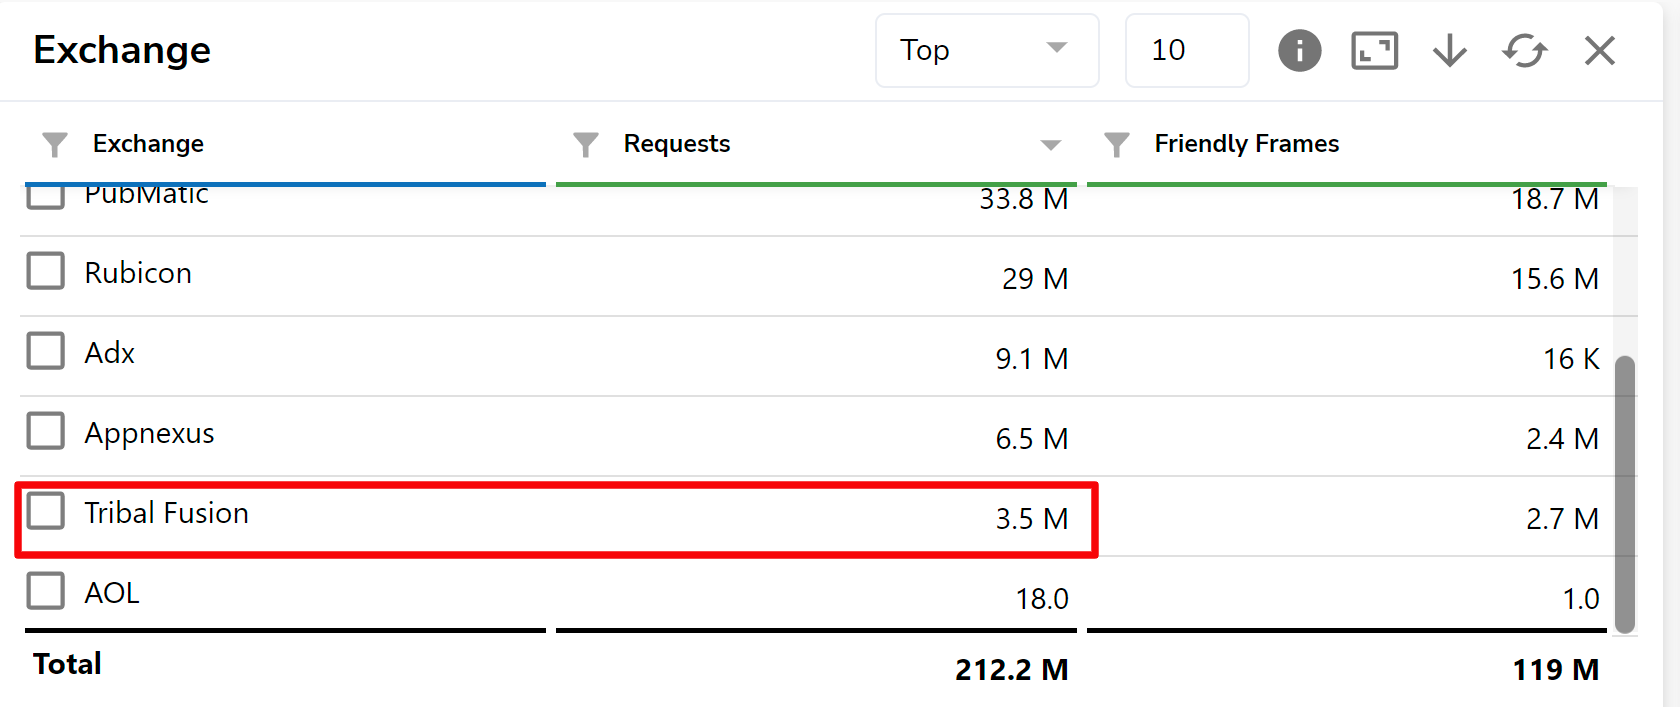Click the download arrow icon
1680x707 pixels.
1449,50
